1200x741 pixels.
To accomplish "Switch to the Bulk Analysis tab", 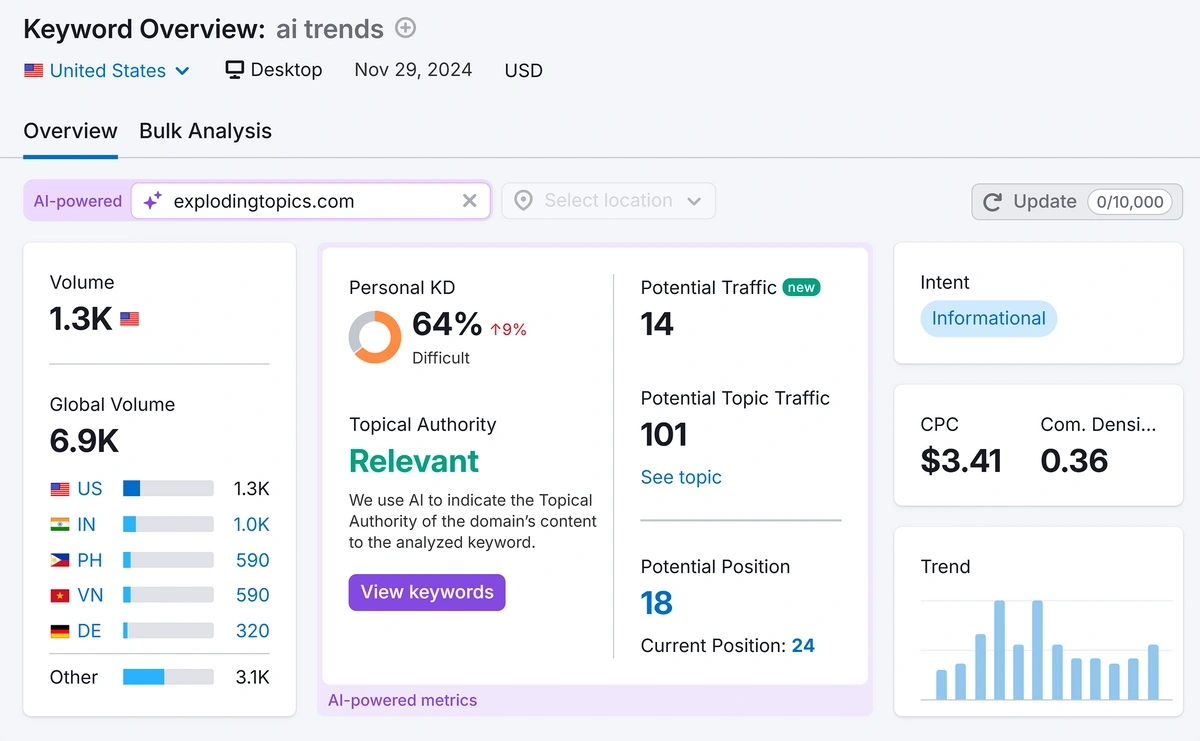I will (x=205, y=131).
